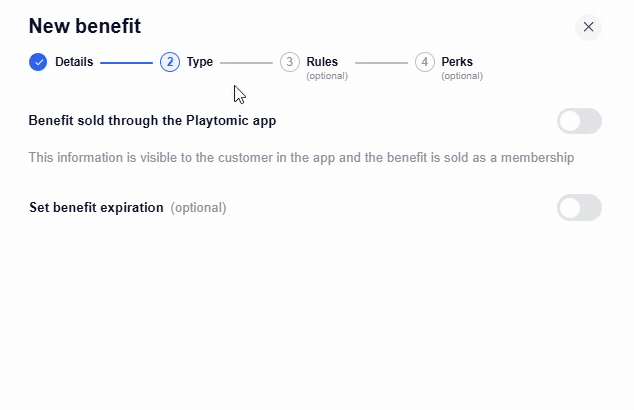Image resolution: width=634 pixels, height=410 pixels.
Task: Close the New benefit dialog
Action: (588, 27)
